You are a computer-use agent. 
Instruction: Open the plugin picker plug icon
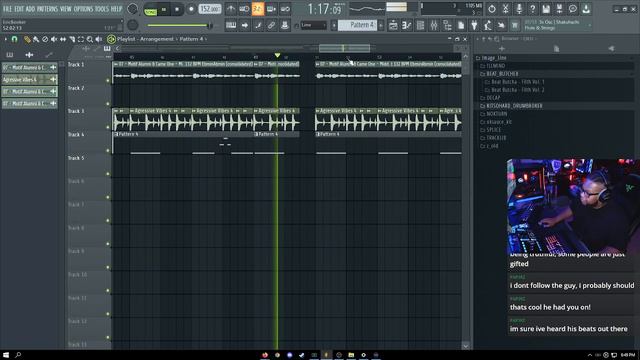[x=474, y=25]
